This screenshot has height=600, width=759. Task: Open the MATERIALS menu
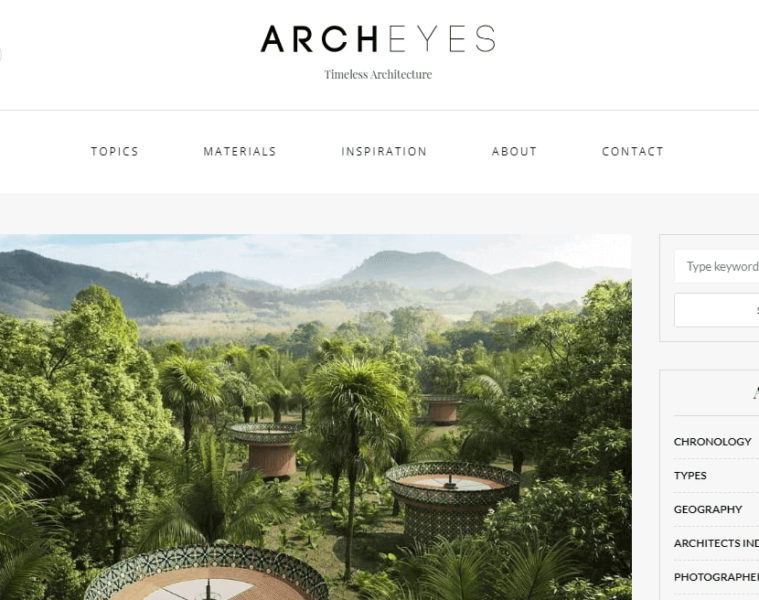coord(240,151)
